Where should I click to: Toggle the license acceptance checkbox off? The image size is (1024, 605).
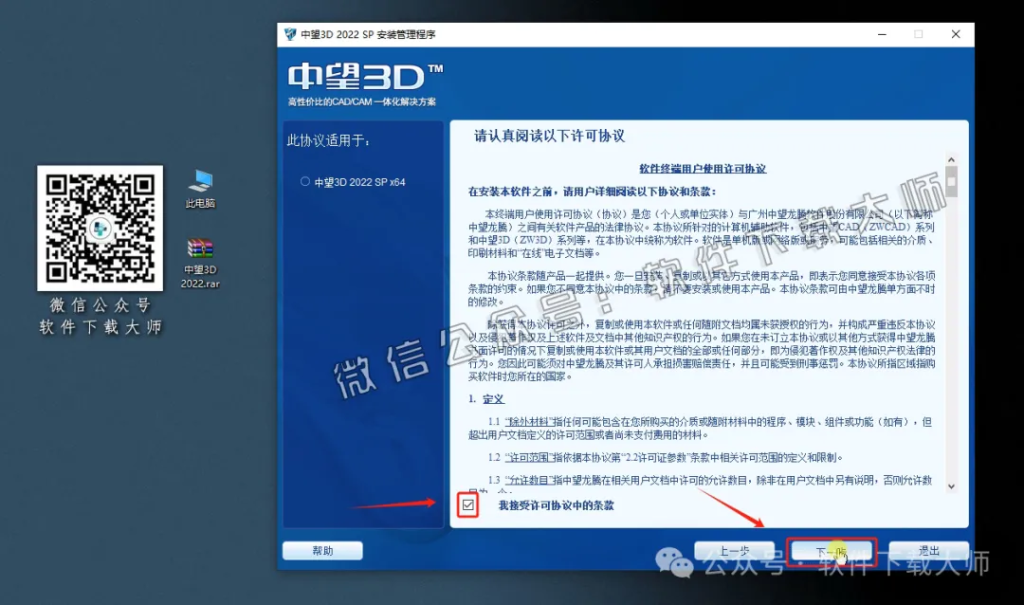pos(467,506)
